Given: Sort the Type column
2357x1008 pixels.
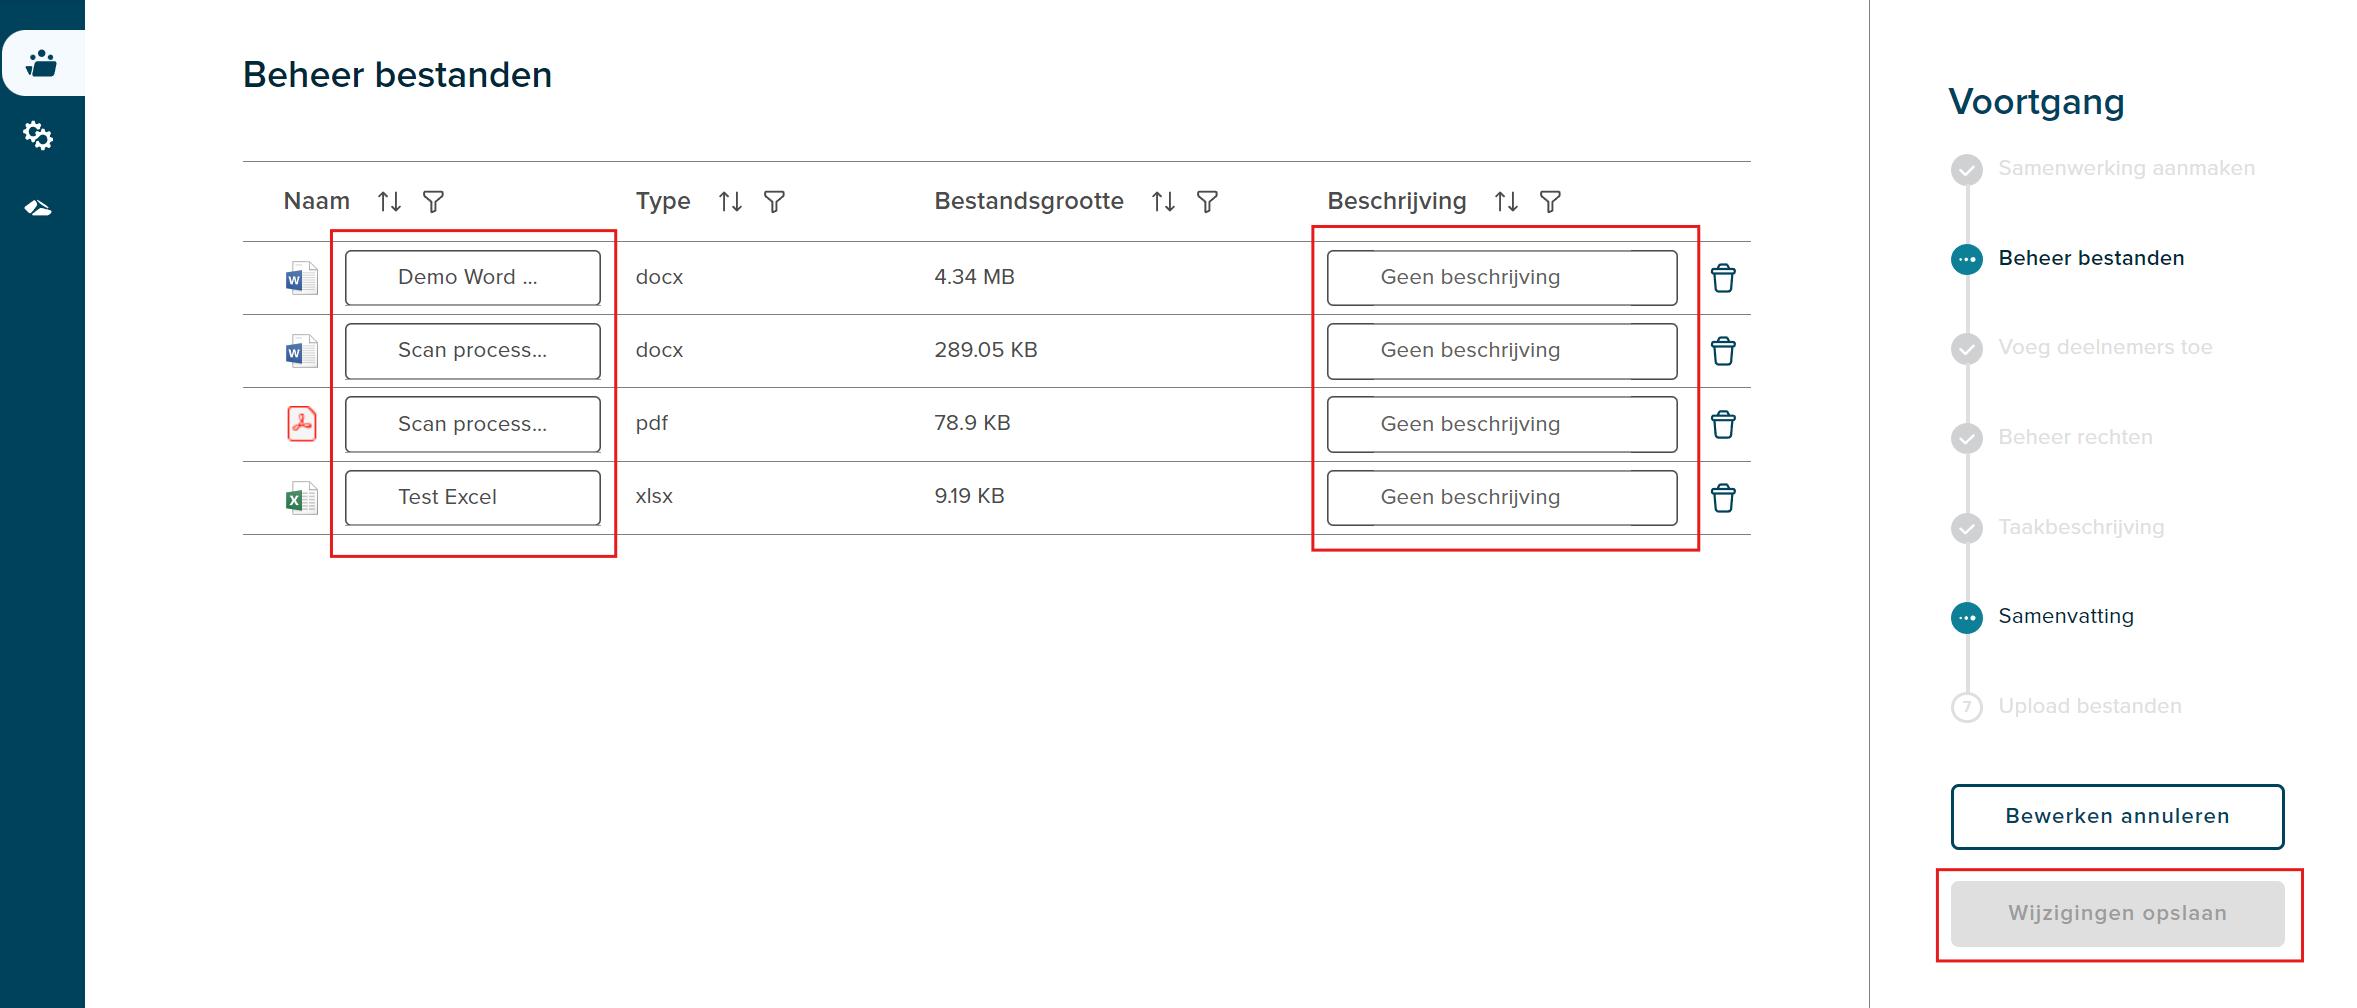Looking at the screenshot, I should point(730,202).
